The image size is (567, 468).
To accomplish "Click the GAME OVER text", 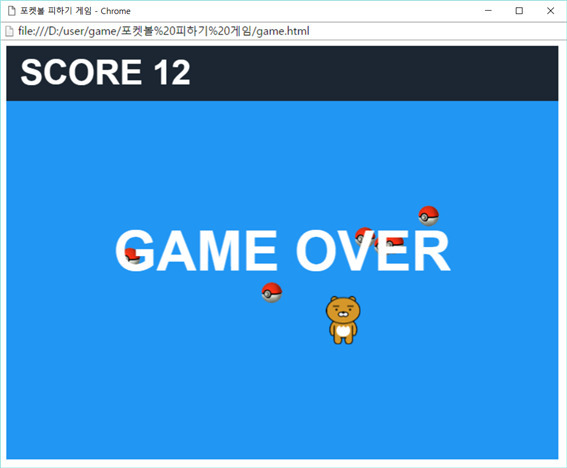I will pos(282,250).
